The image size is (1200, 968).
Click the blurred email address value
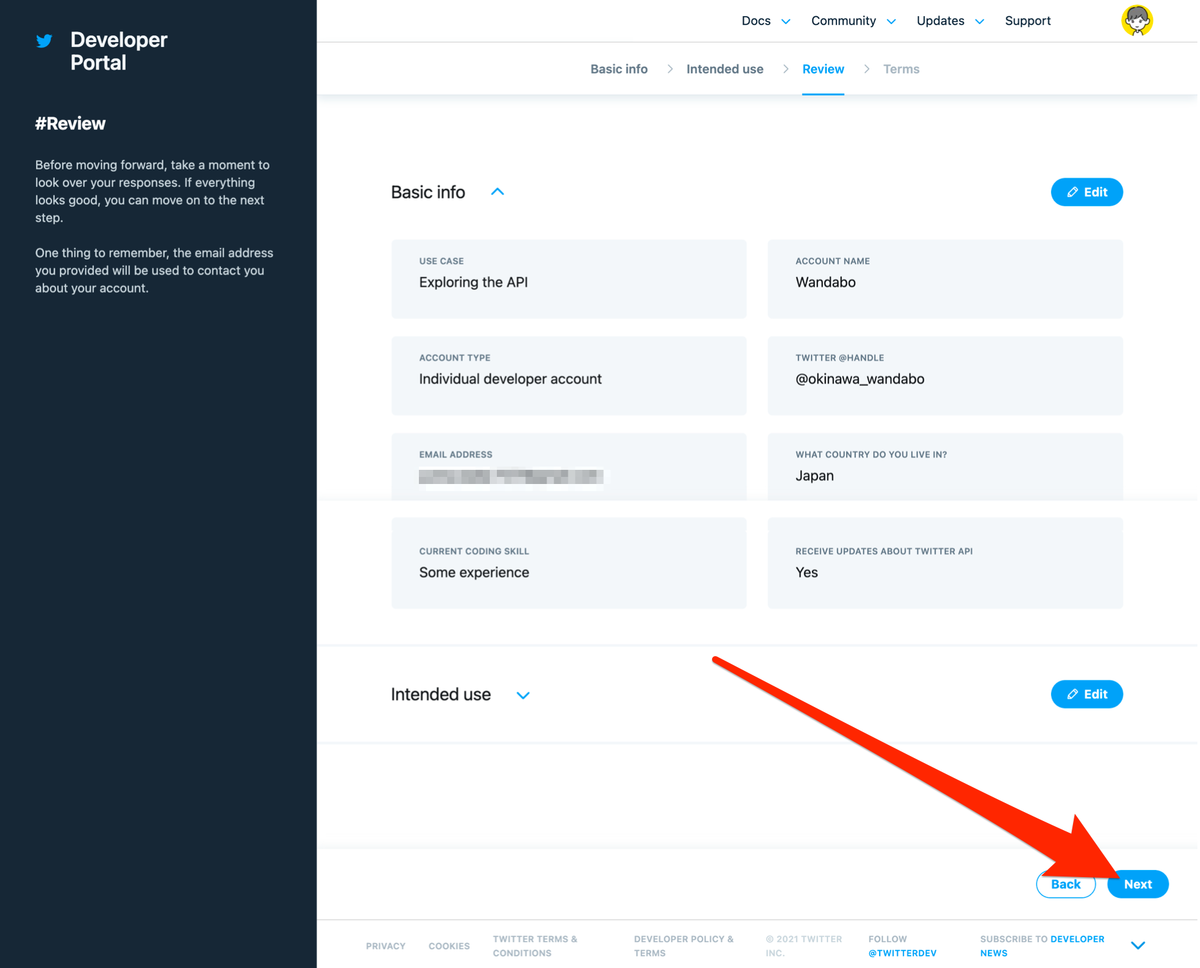(511, 477)
